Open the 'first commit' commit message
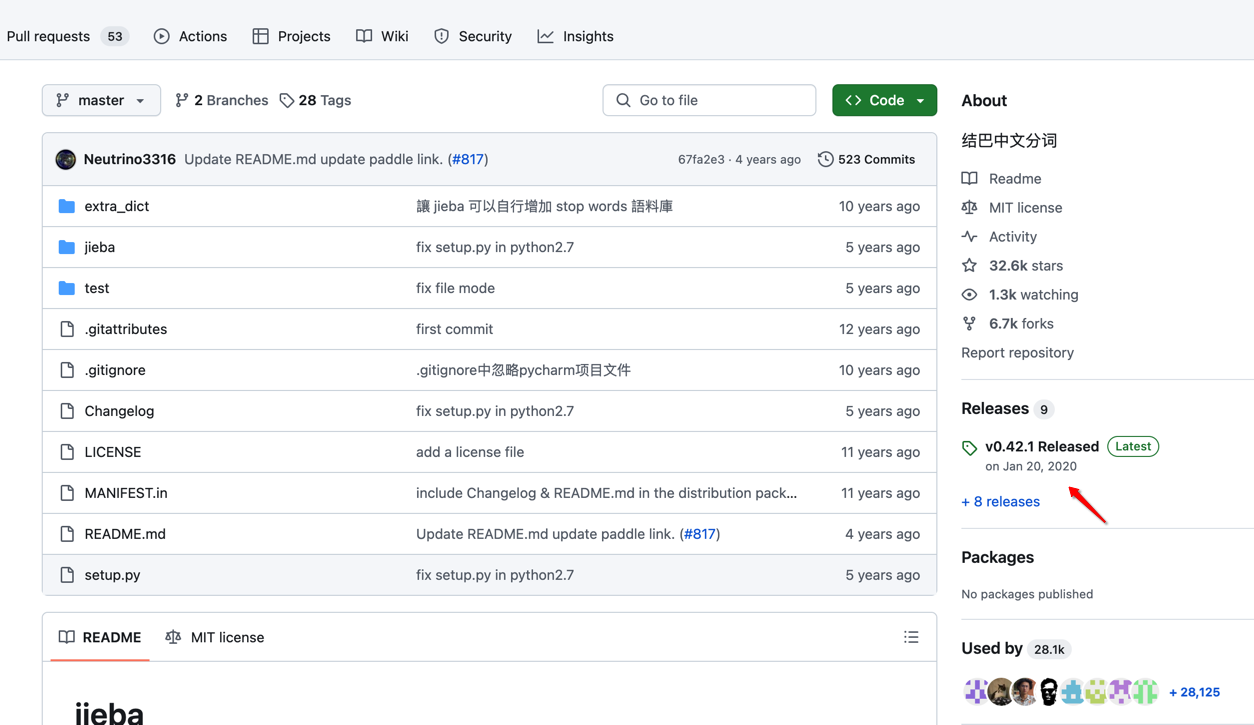1254x725 pixels. point(454,329)
